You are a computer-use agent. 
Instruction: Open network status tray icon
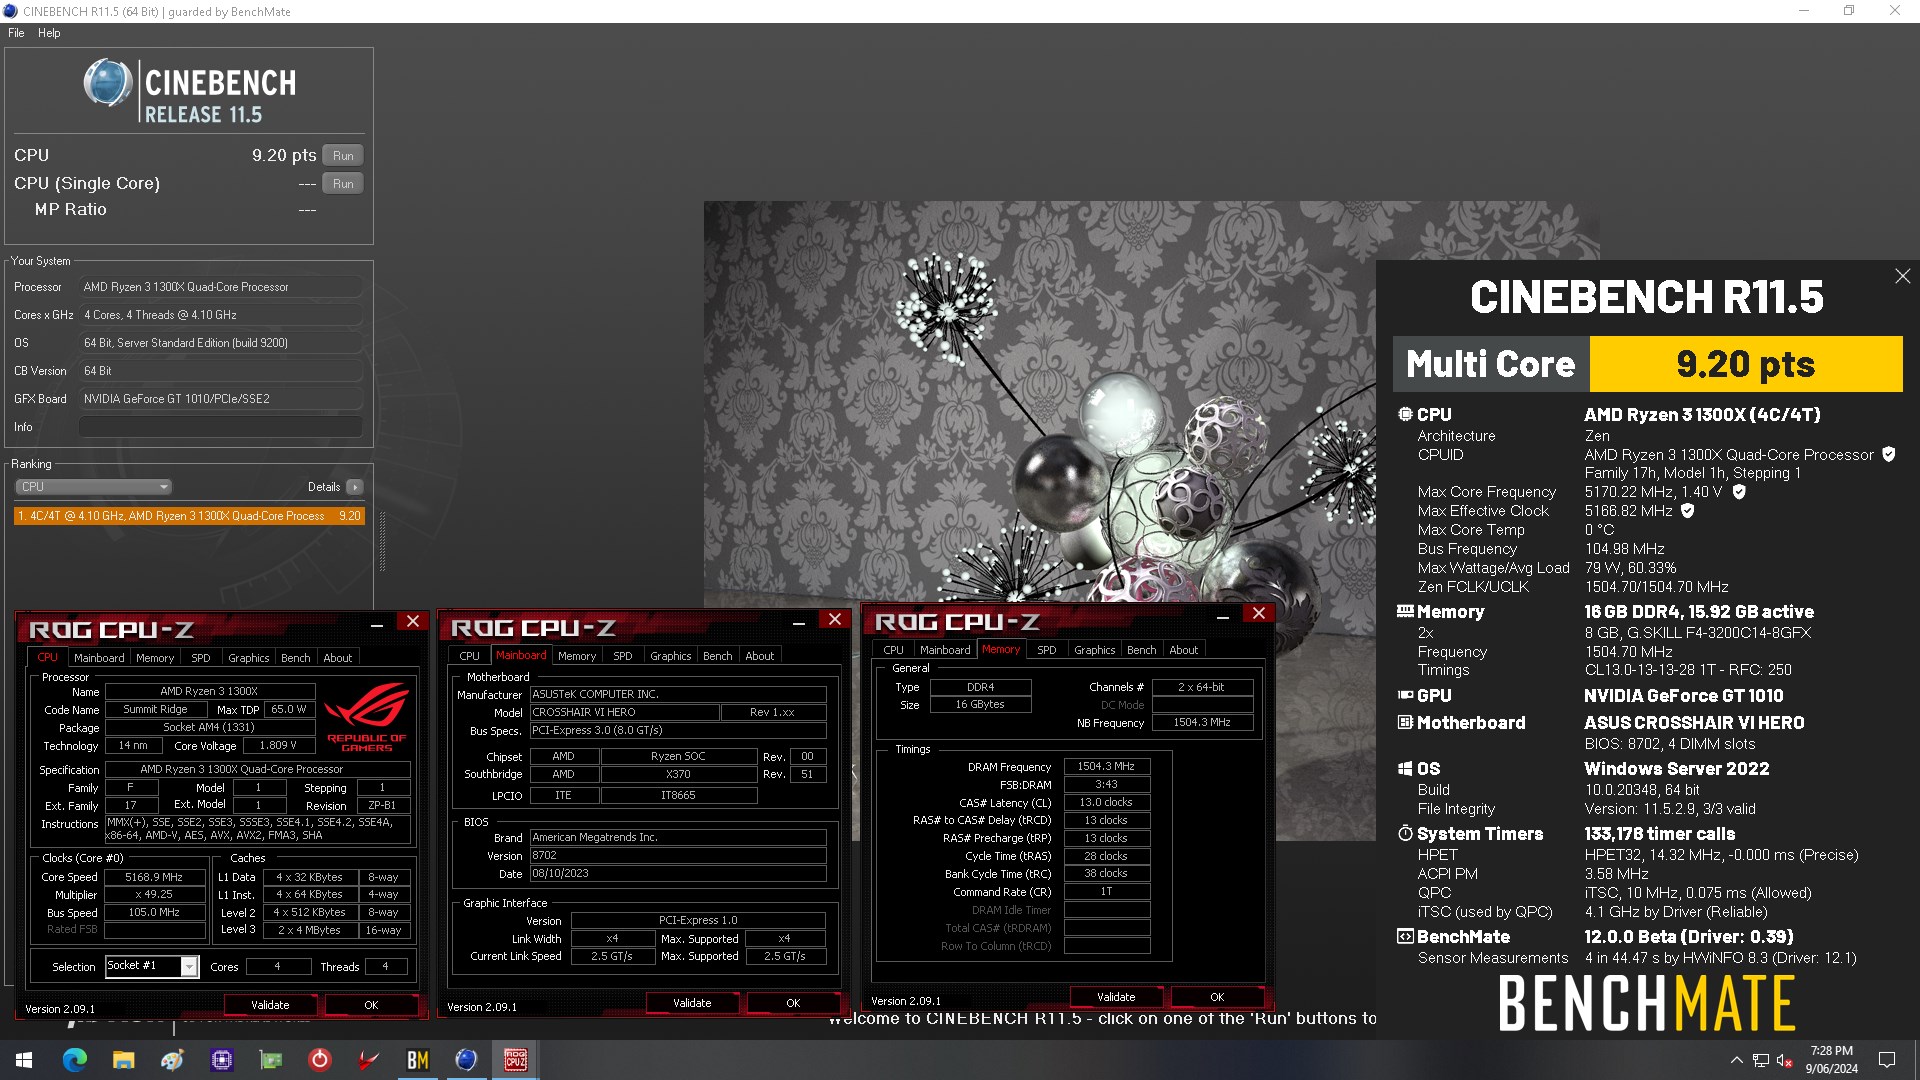click(x=1760, y=1060)
